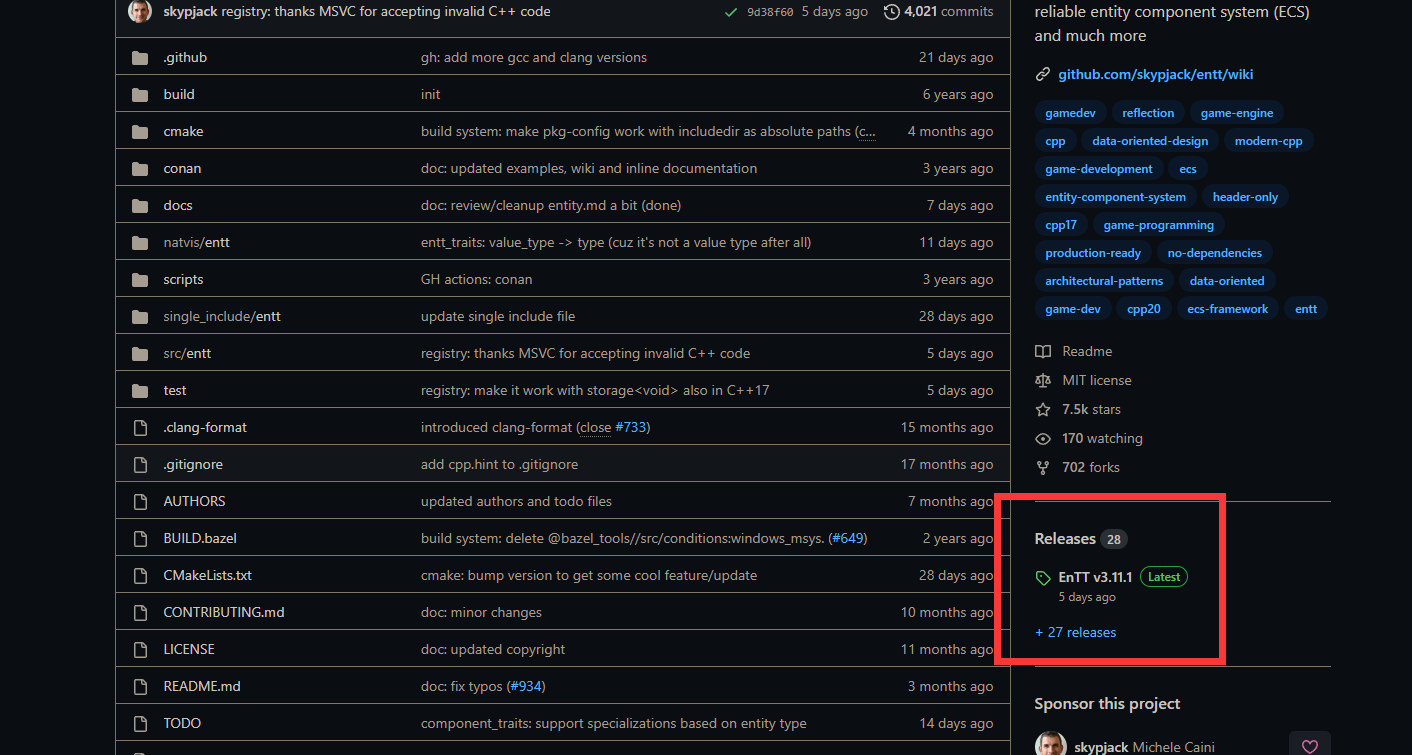Click the .gitignore file icon

[140, 464]
